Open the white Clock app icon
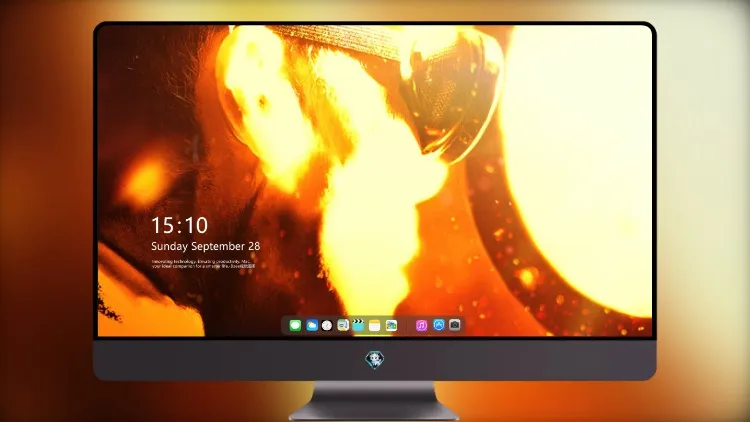Screen dimensions: 750x422 (327, 325)
